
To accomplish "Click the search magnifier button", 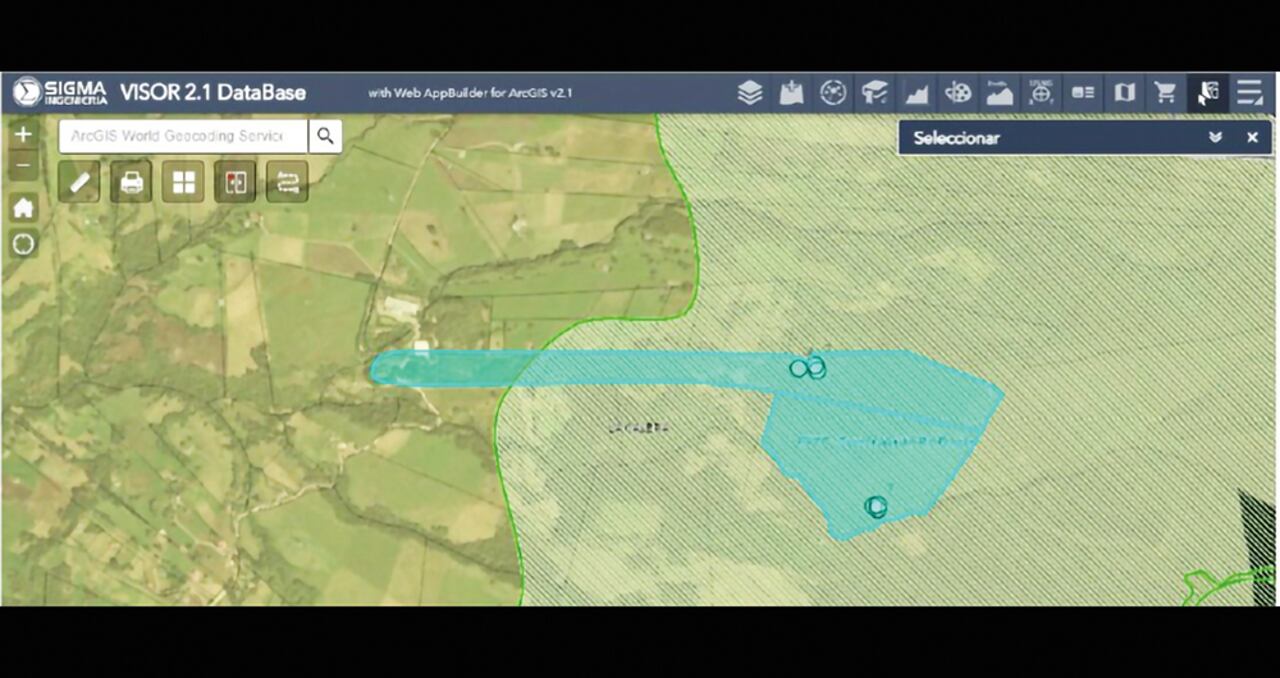I will (325, 136).
